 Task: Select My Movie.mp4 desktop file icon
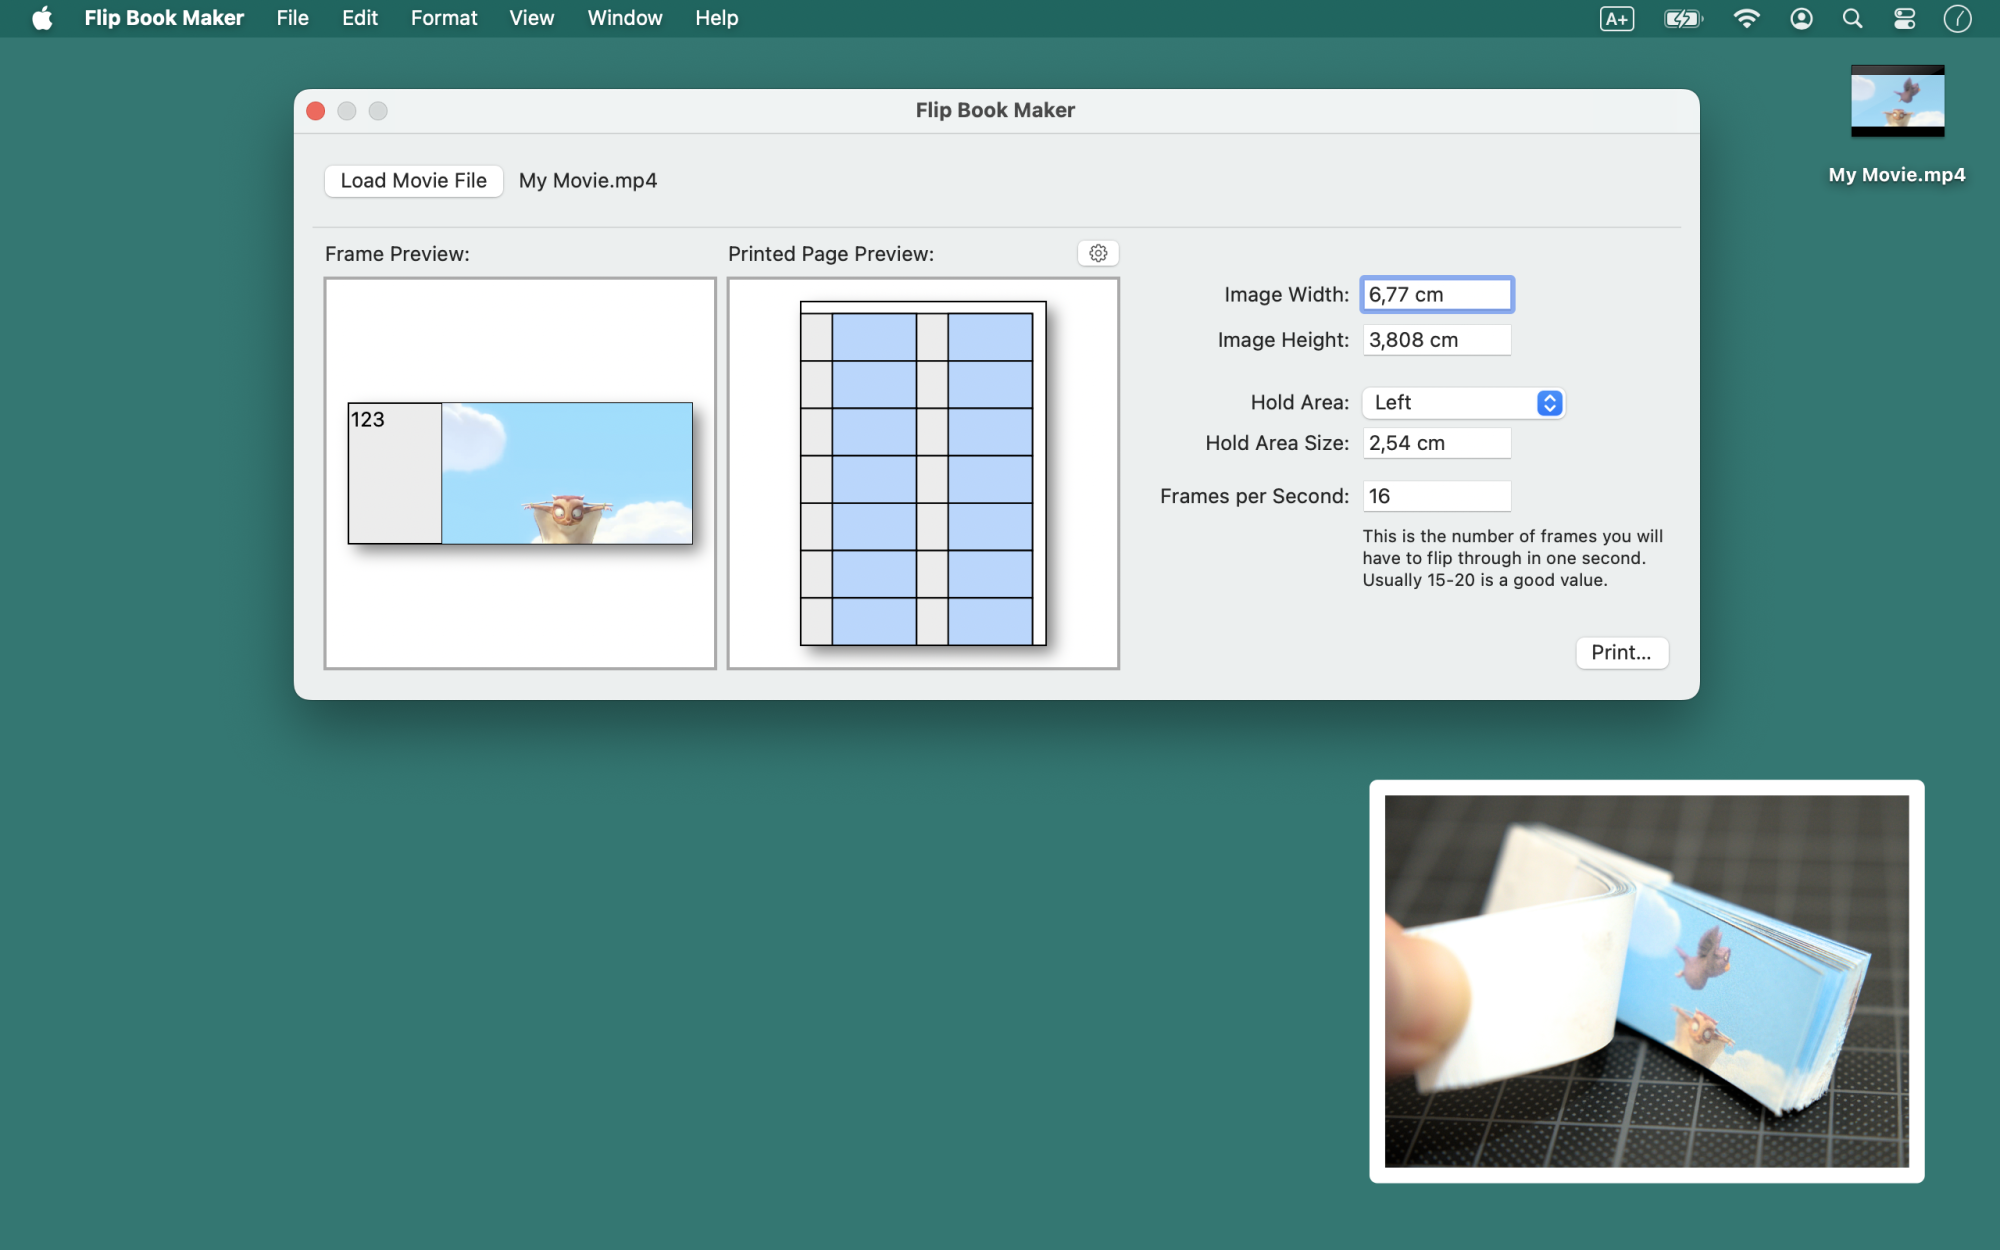(1897, 101)
